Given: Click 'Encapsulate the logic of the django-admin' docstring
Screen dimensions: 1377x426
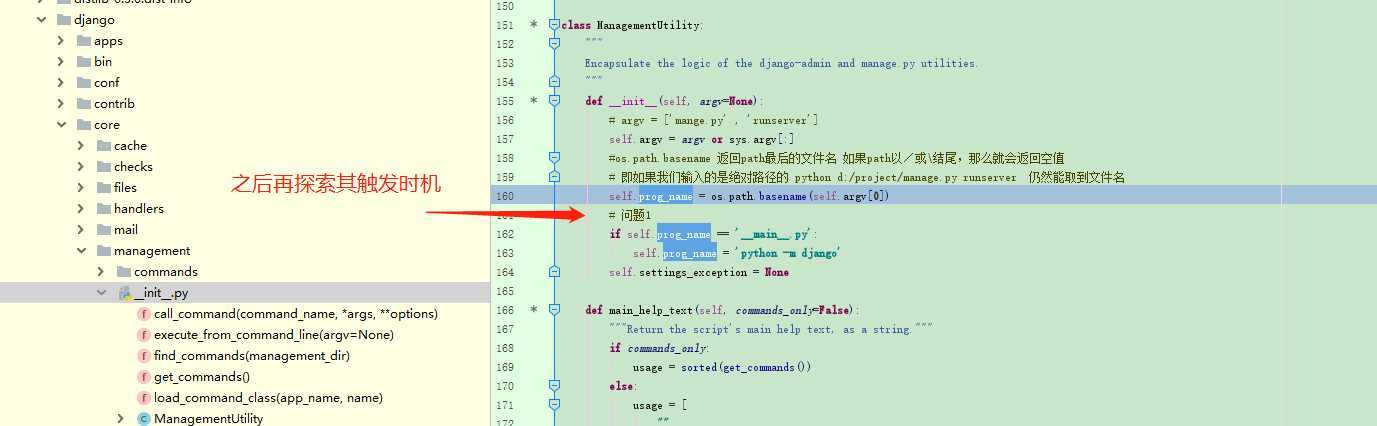Looking at the screenshot, I should tap(781, 63).
